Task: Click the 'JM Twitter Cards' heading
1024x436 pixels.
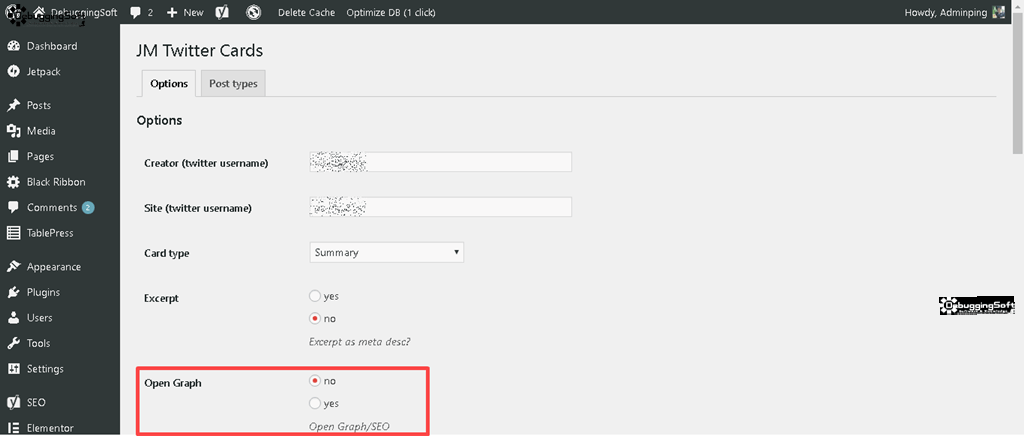Action: click(x=199, y=50)
